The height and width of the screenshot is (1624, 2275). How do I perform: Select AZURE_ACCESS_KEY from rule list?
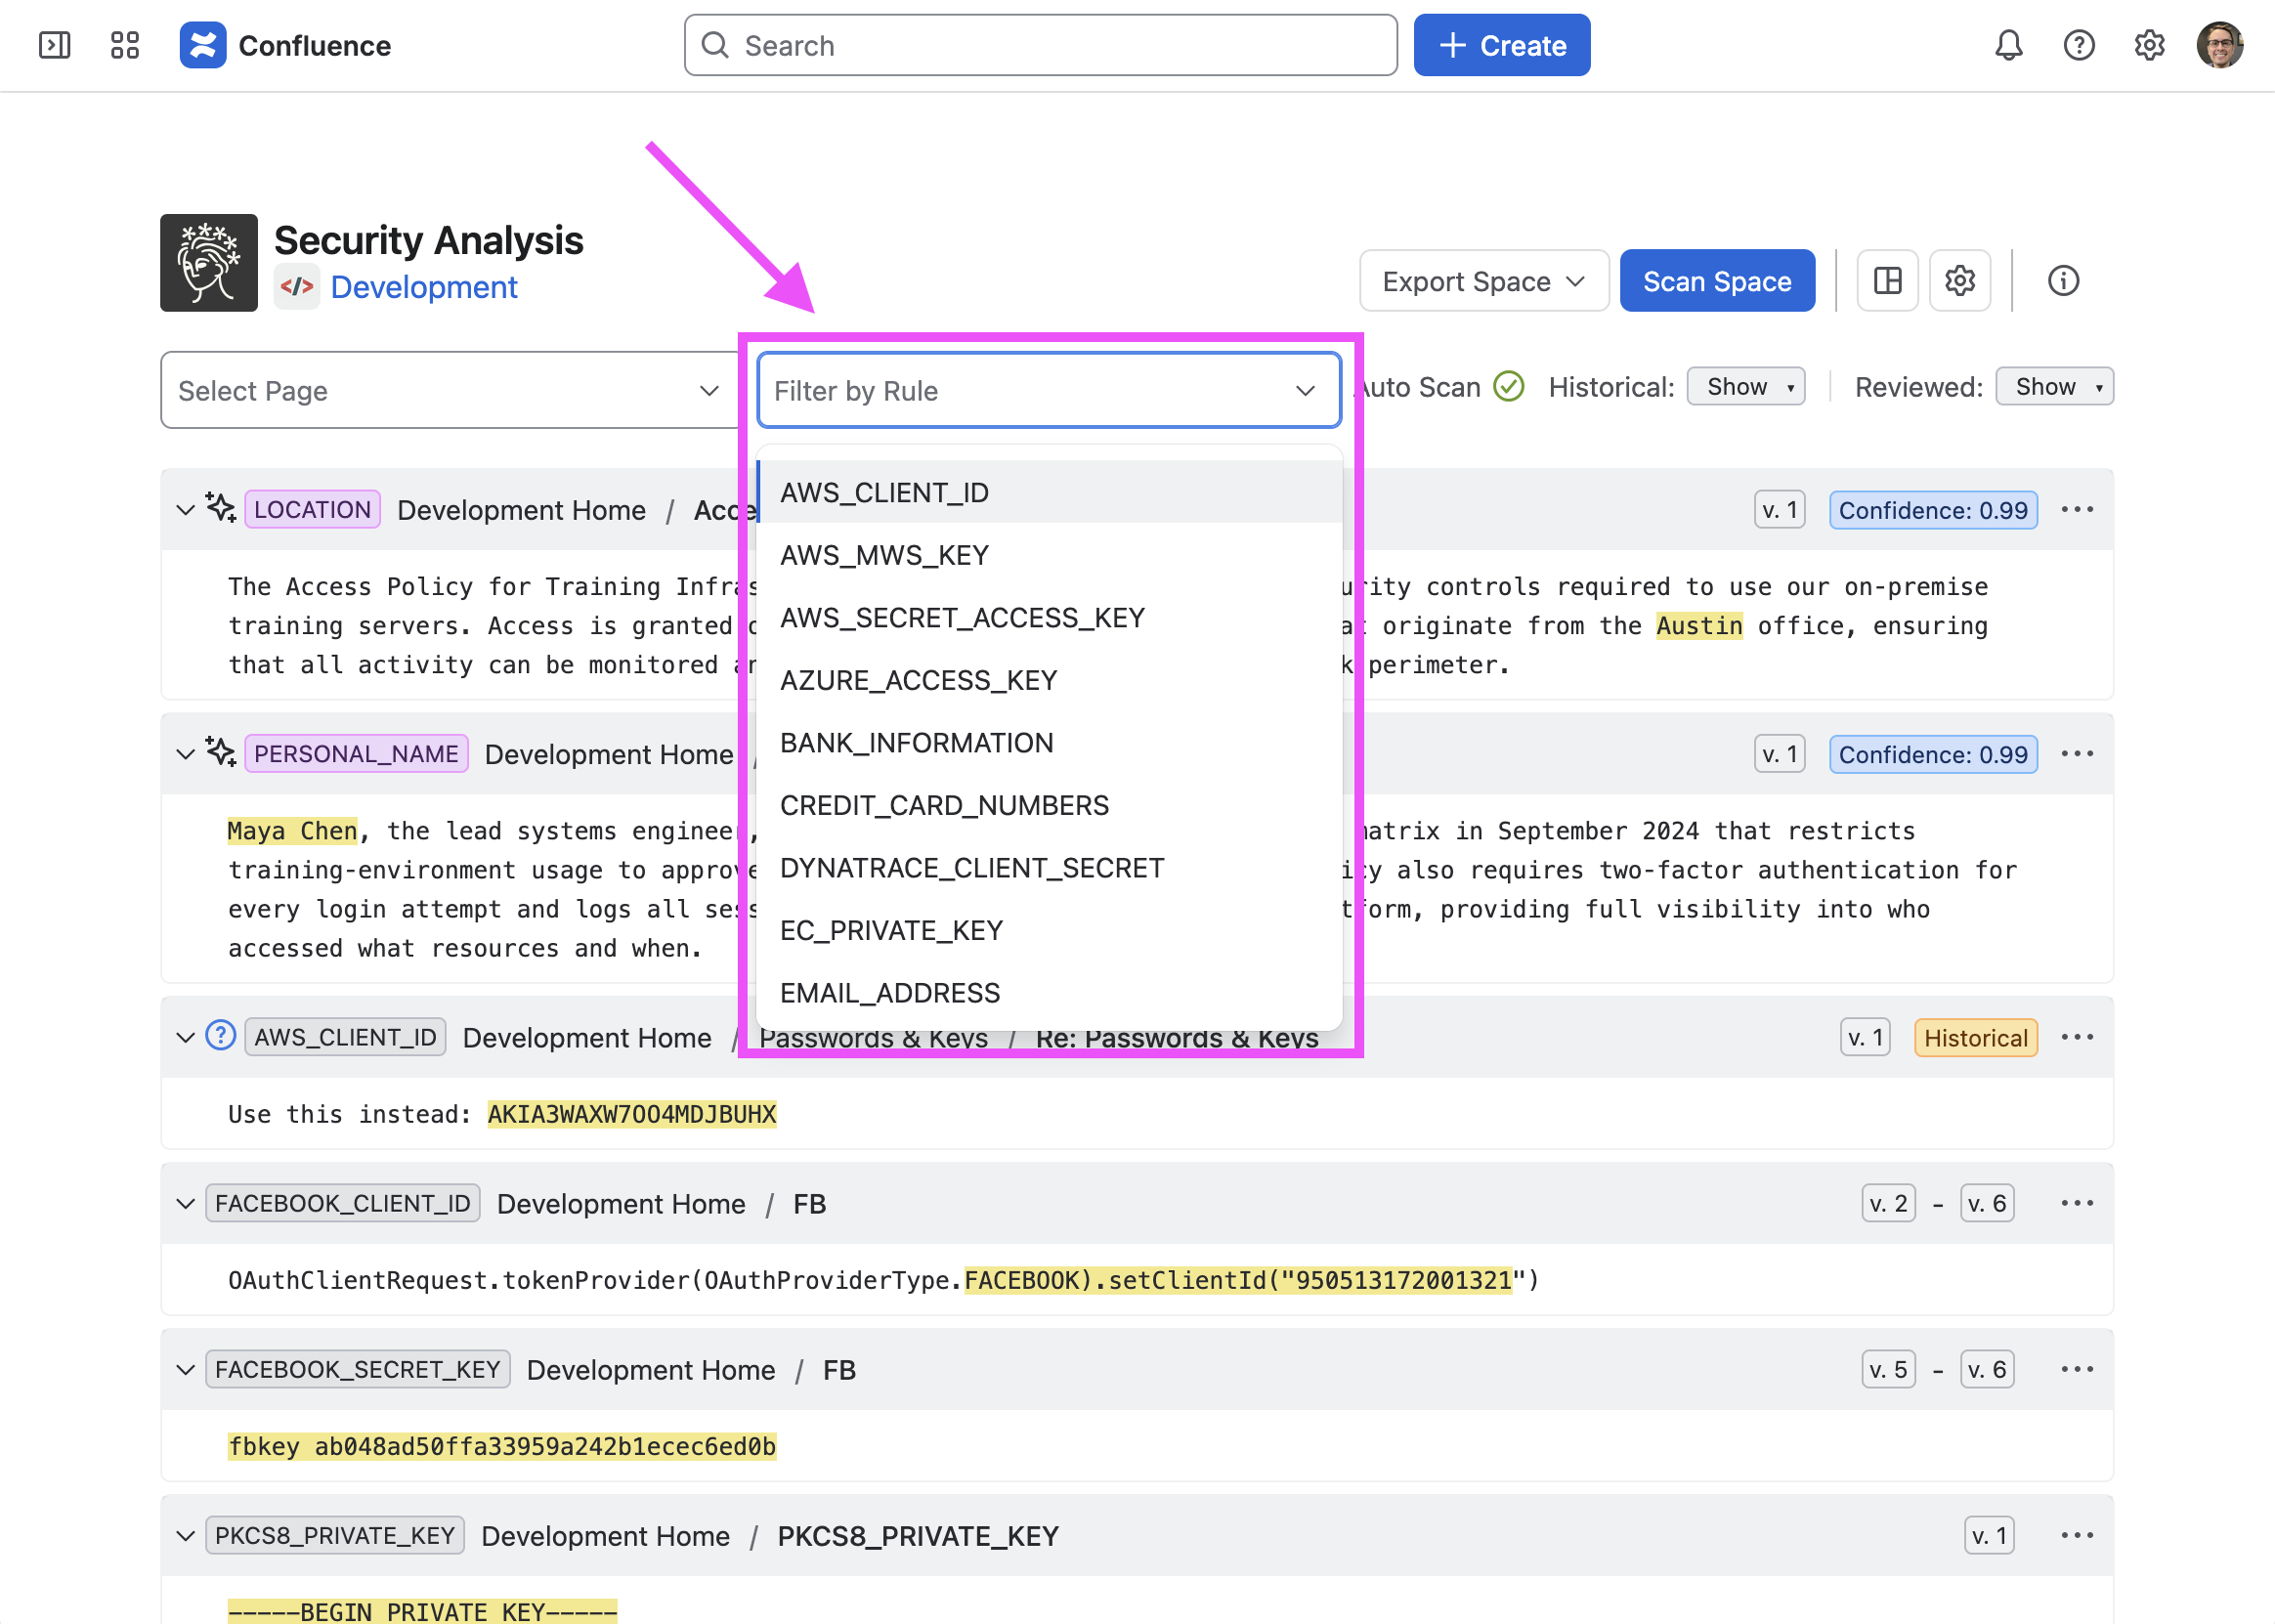[1049, 680]
